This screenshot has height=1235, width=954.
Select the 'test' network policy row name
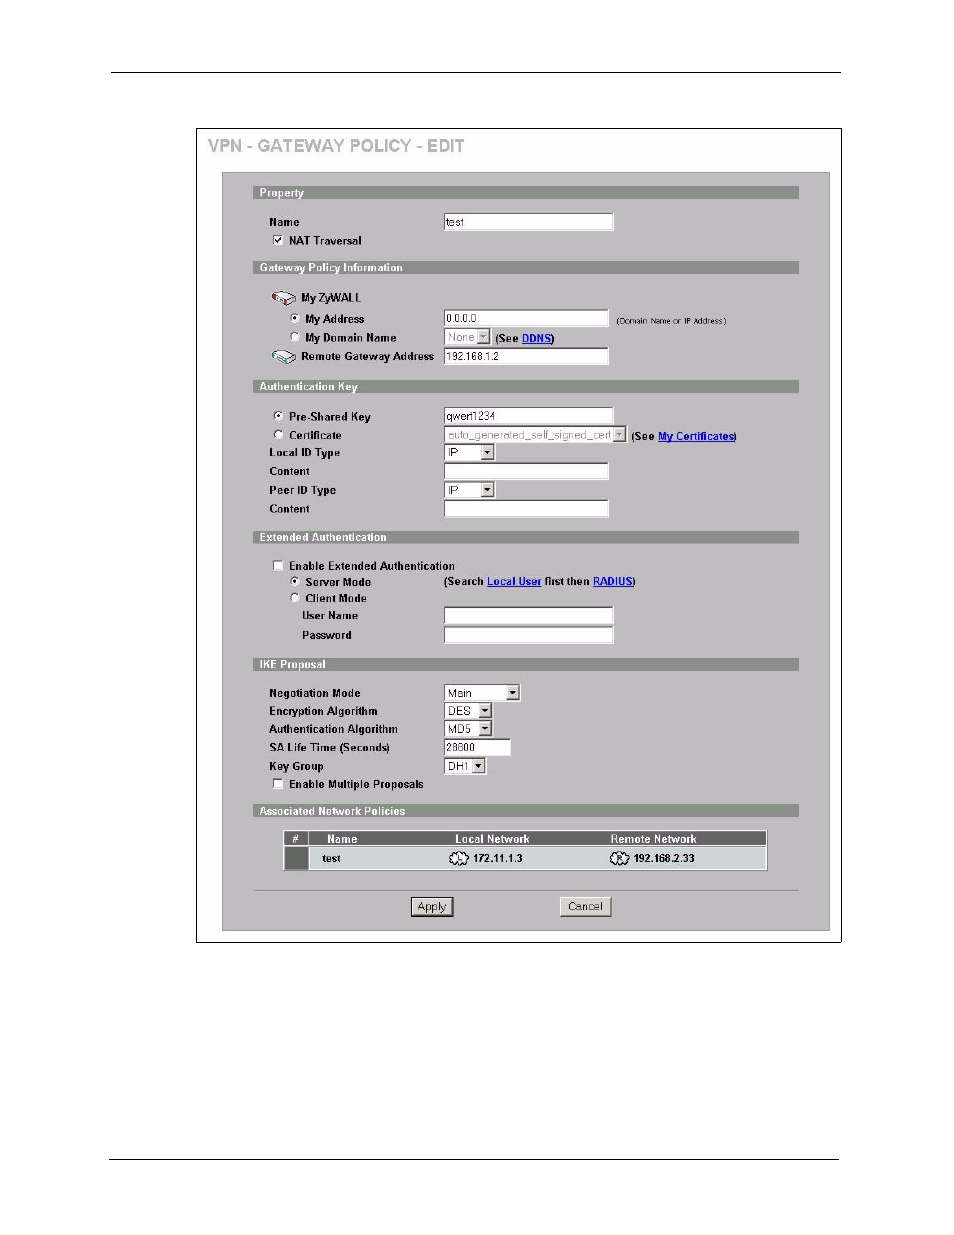(331, 859)
